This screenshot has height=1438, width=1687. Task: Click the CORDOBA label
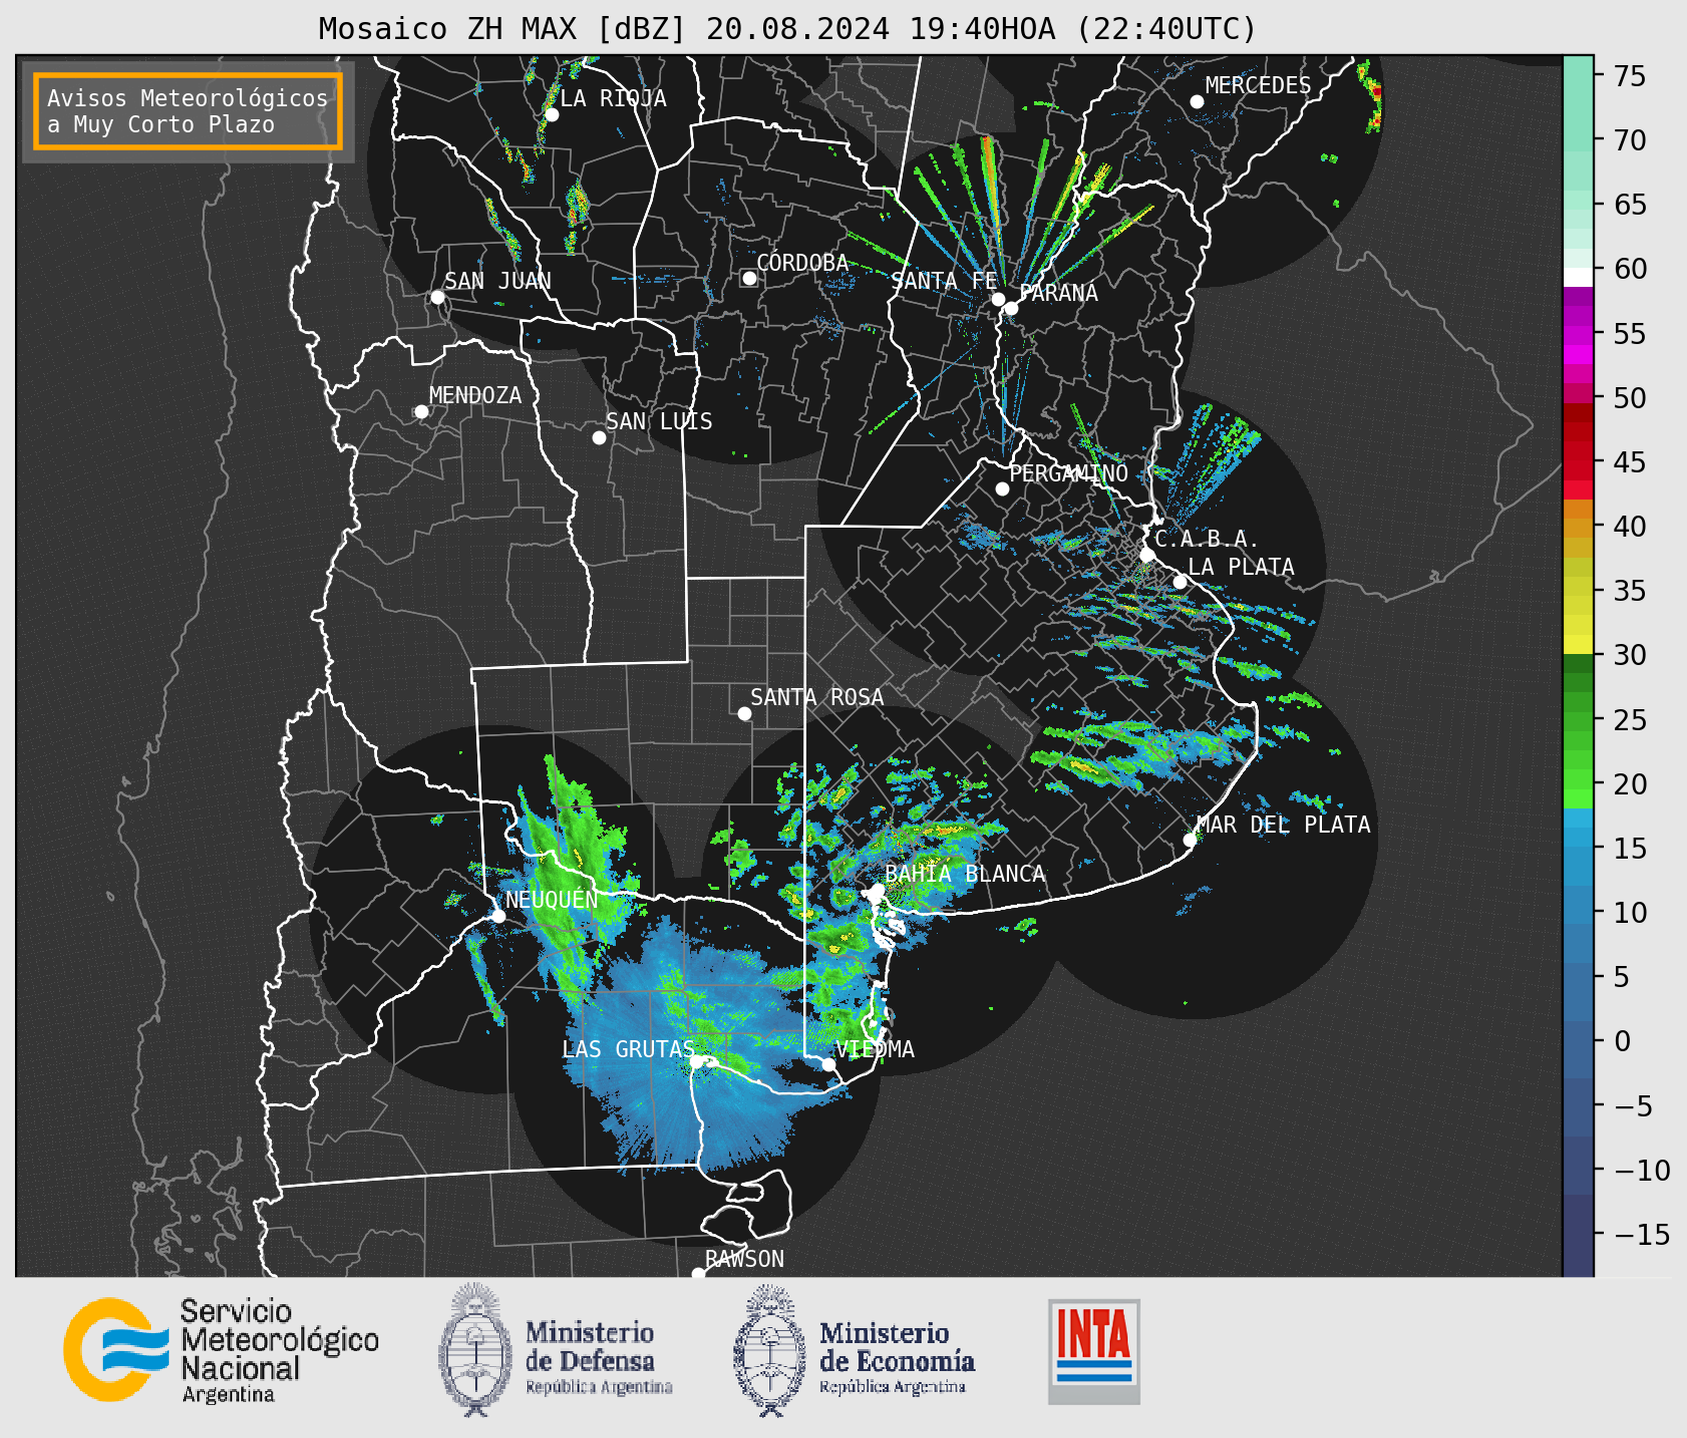coord(802,262)
